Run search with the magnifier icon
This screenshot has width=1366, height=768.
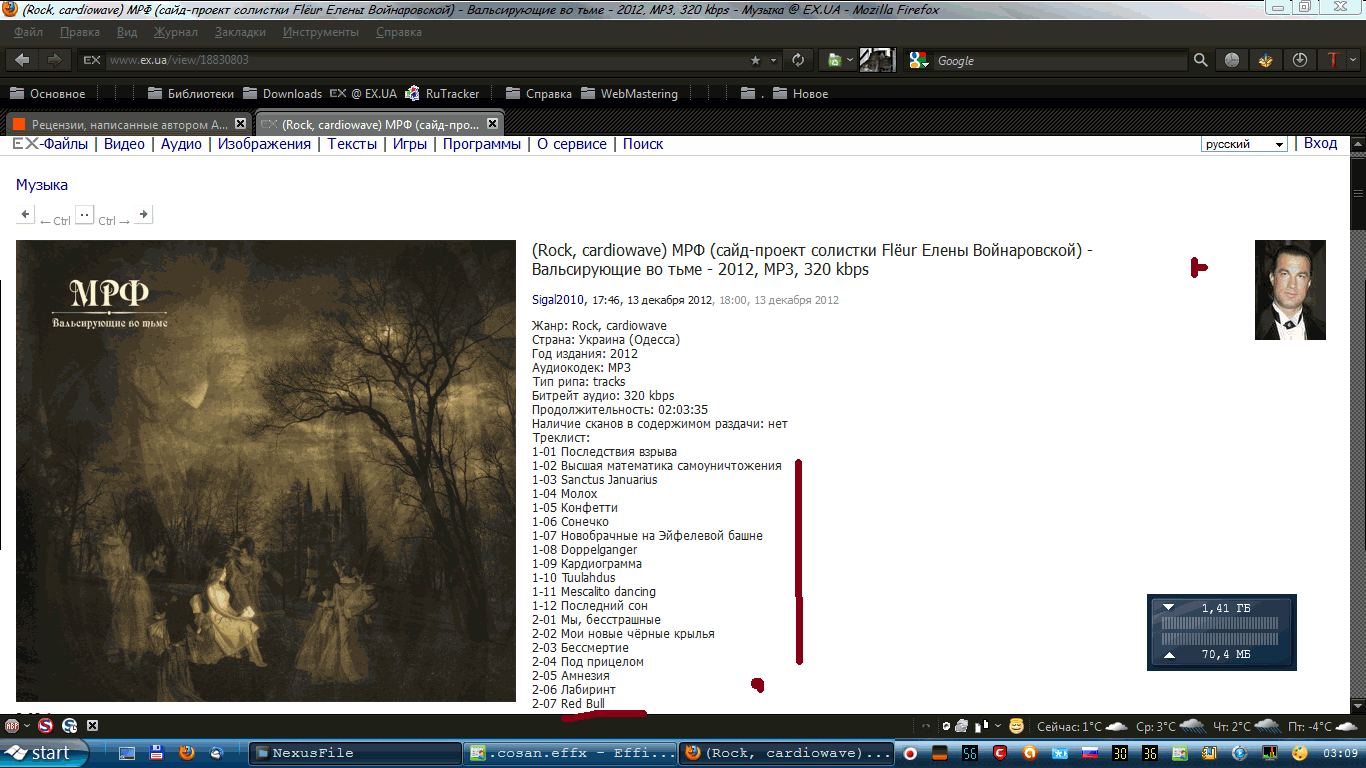(1200, 61)
